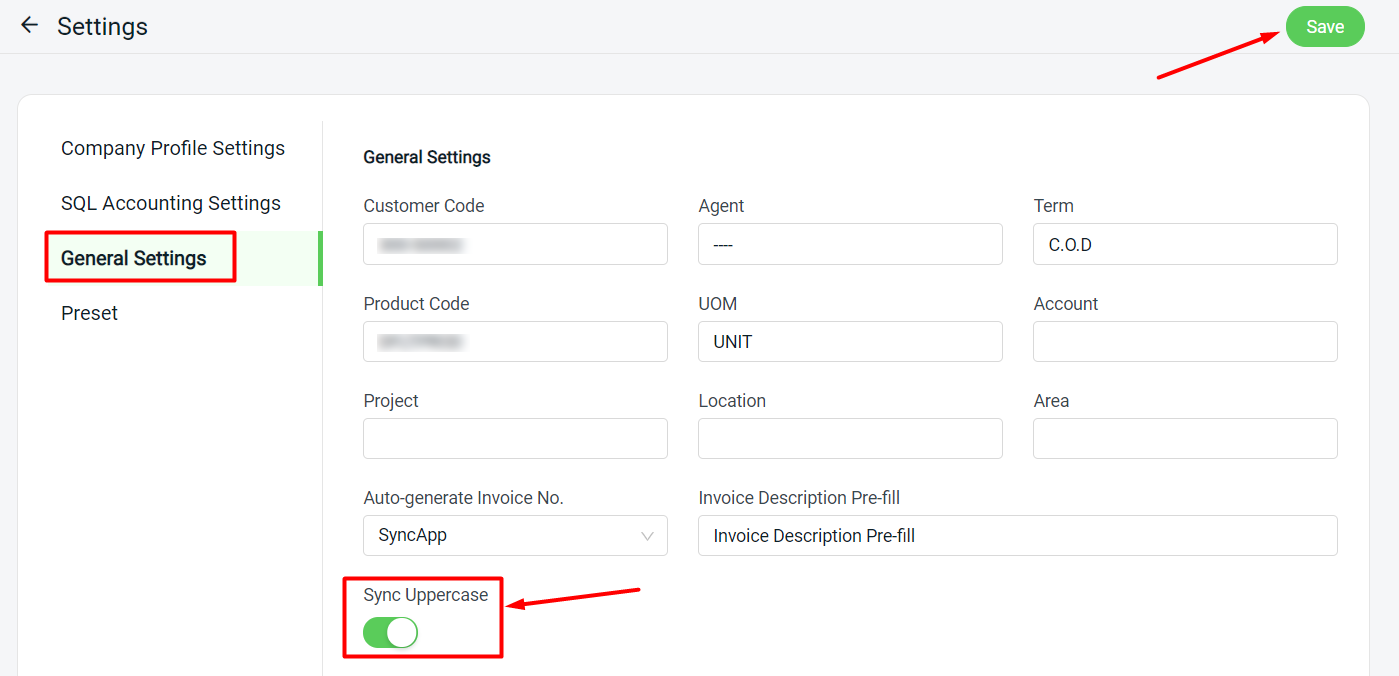
Task: Click the Invoice Description Pre-fill field
Action: click(x=1017, y=535)
